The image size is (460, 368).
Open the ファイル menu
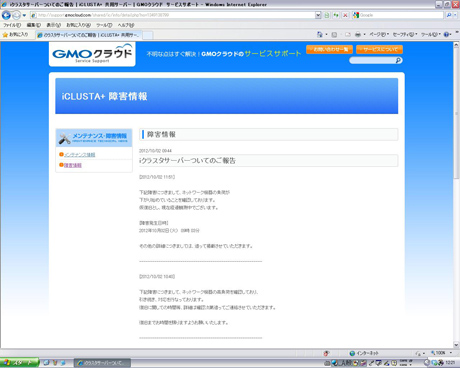12,25
